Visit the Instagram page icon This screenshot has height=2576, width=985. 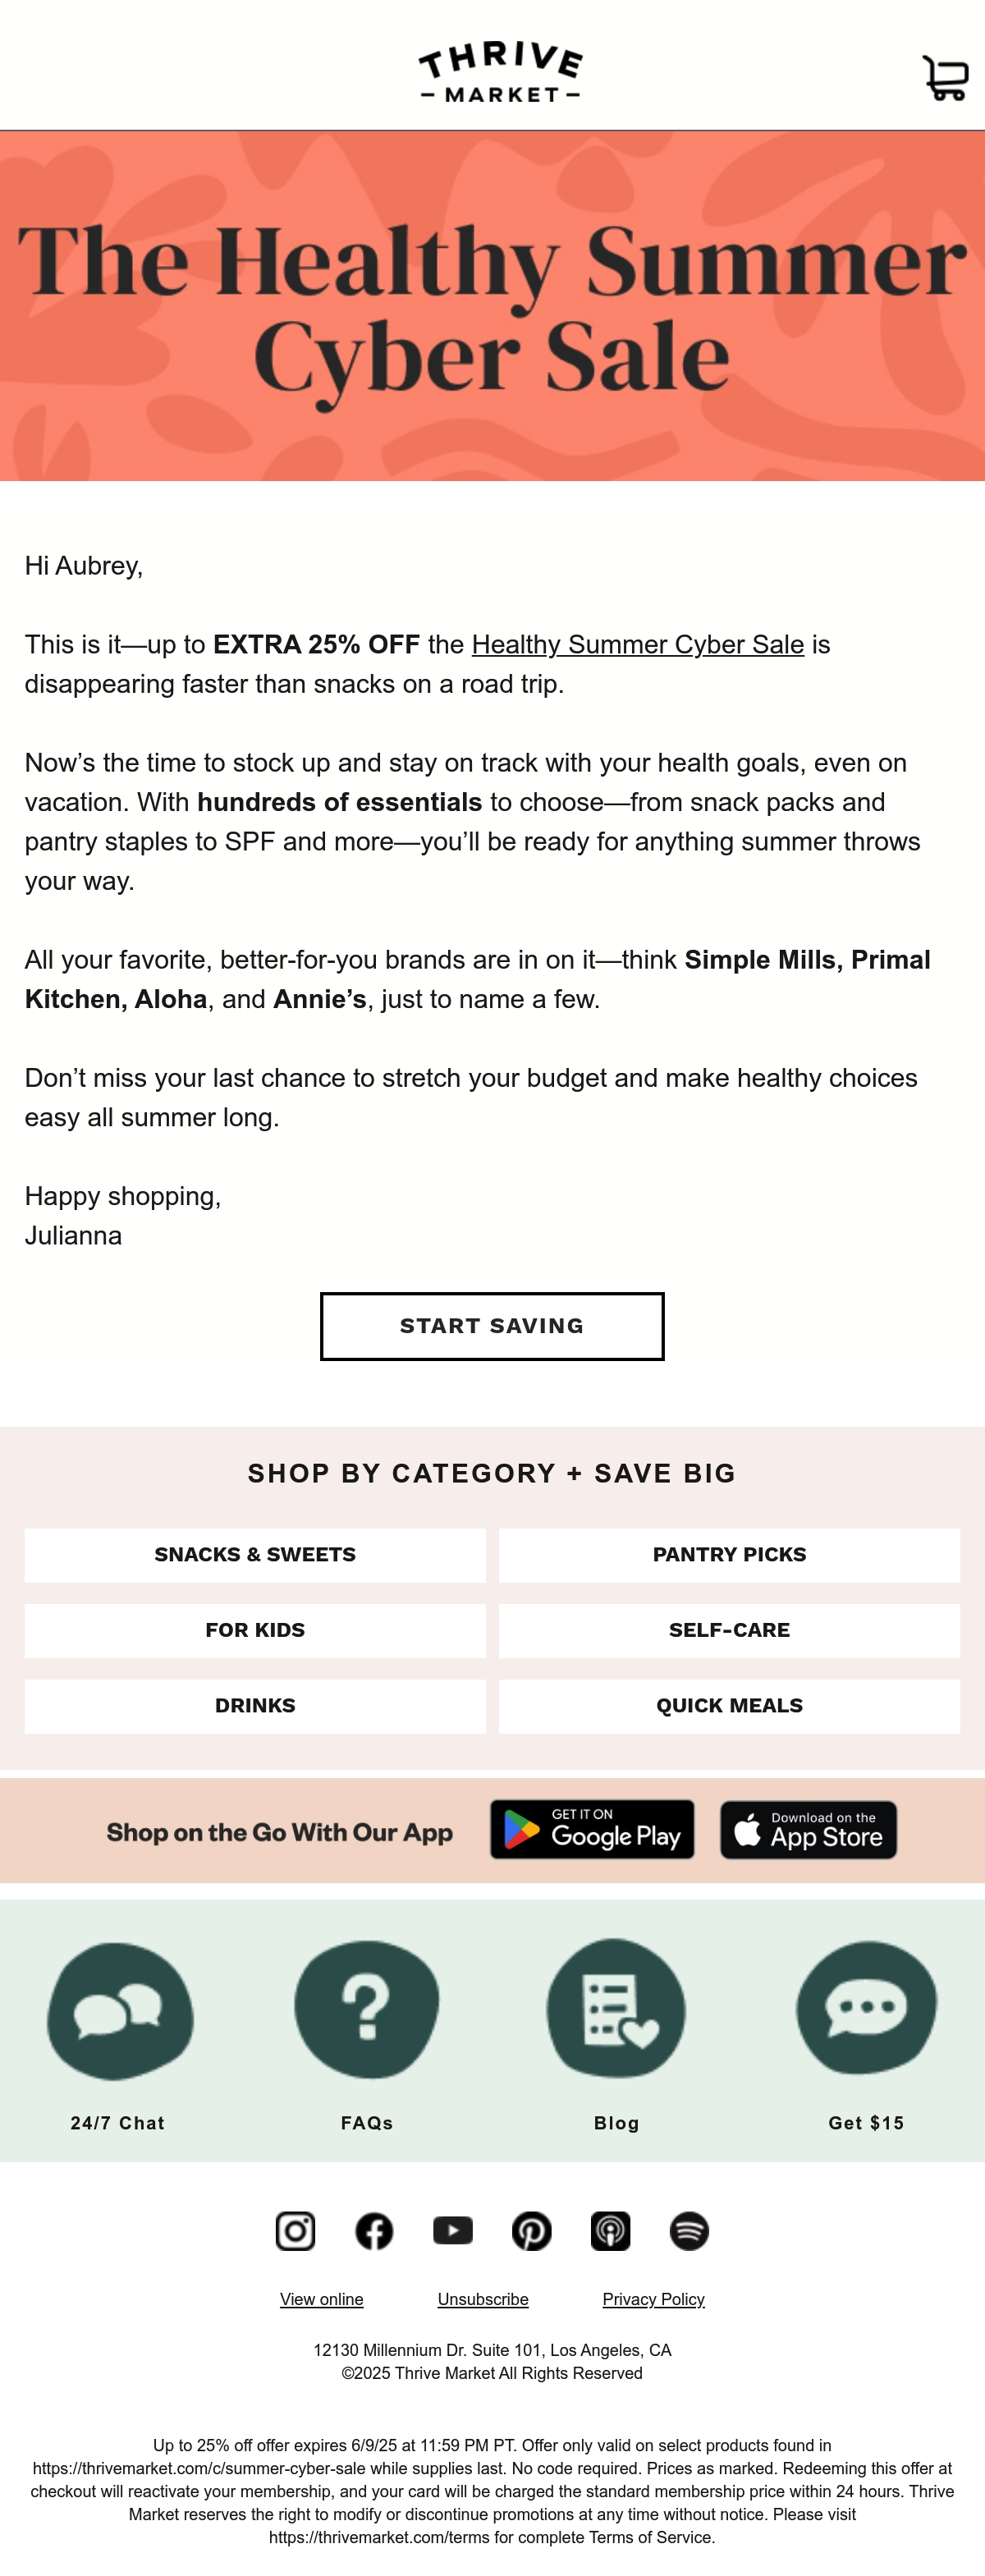(x=295, y=2230)
